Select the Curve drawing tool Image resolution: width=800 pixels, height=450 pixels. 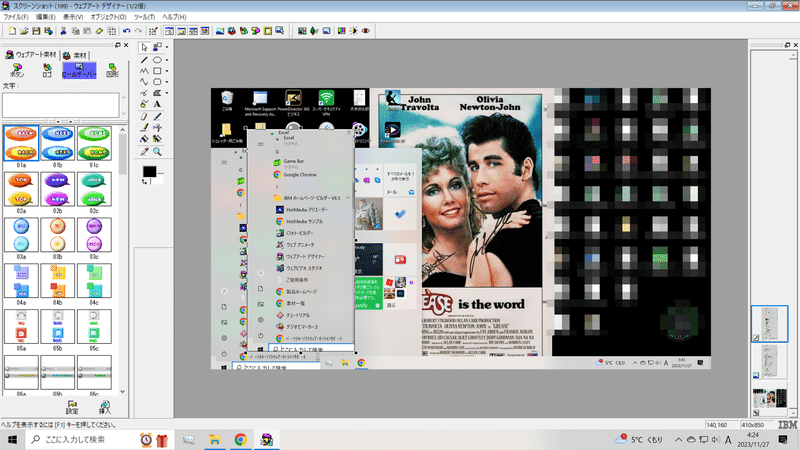pyautogui.click(x=144, y=82)
